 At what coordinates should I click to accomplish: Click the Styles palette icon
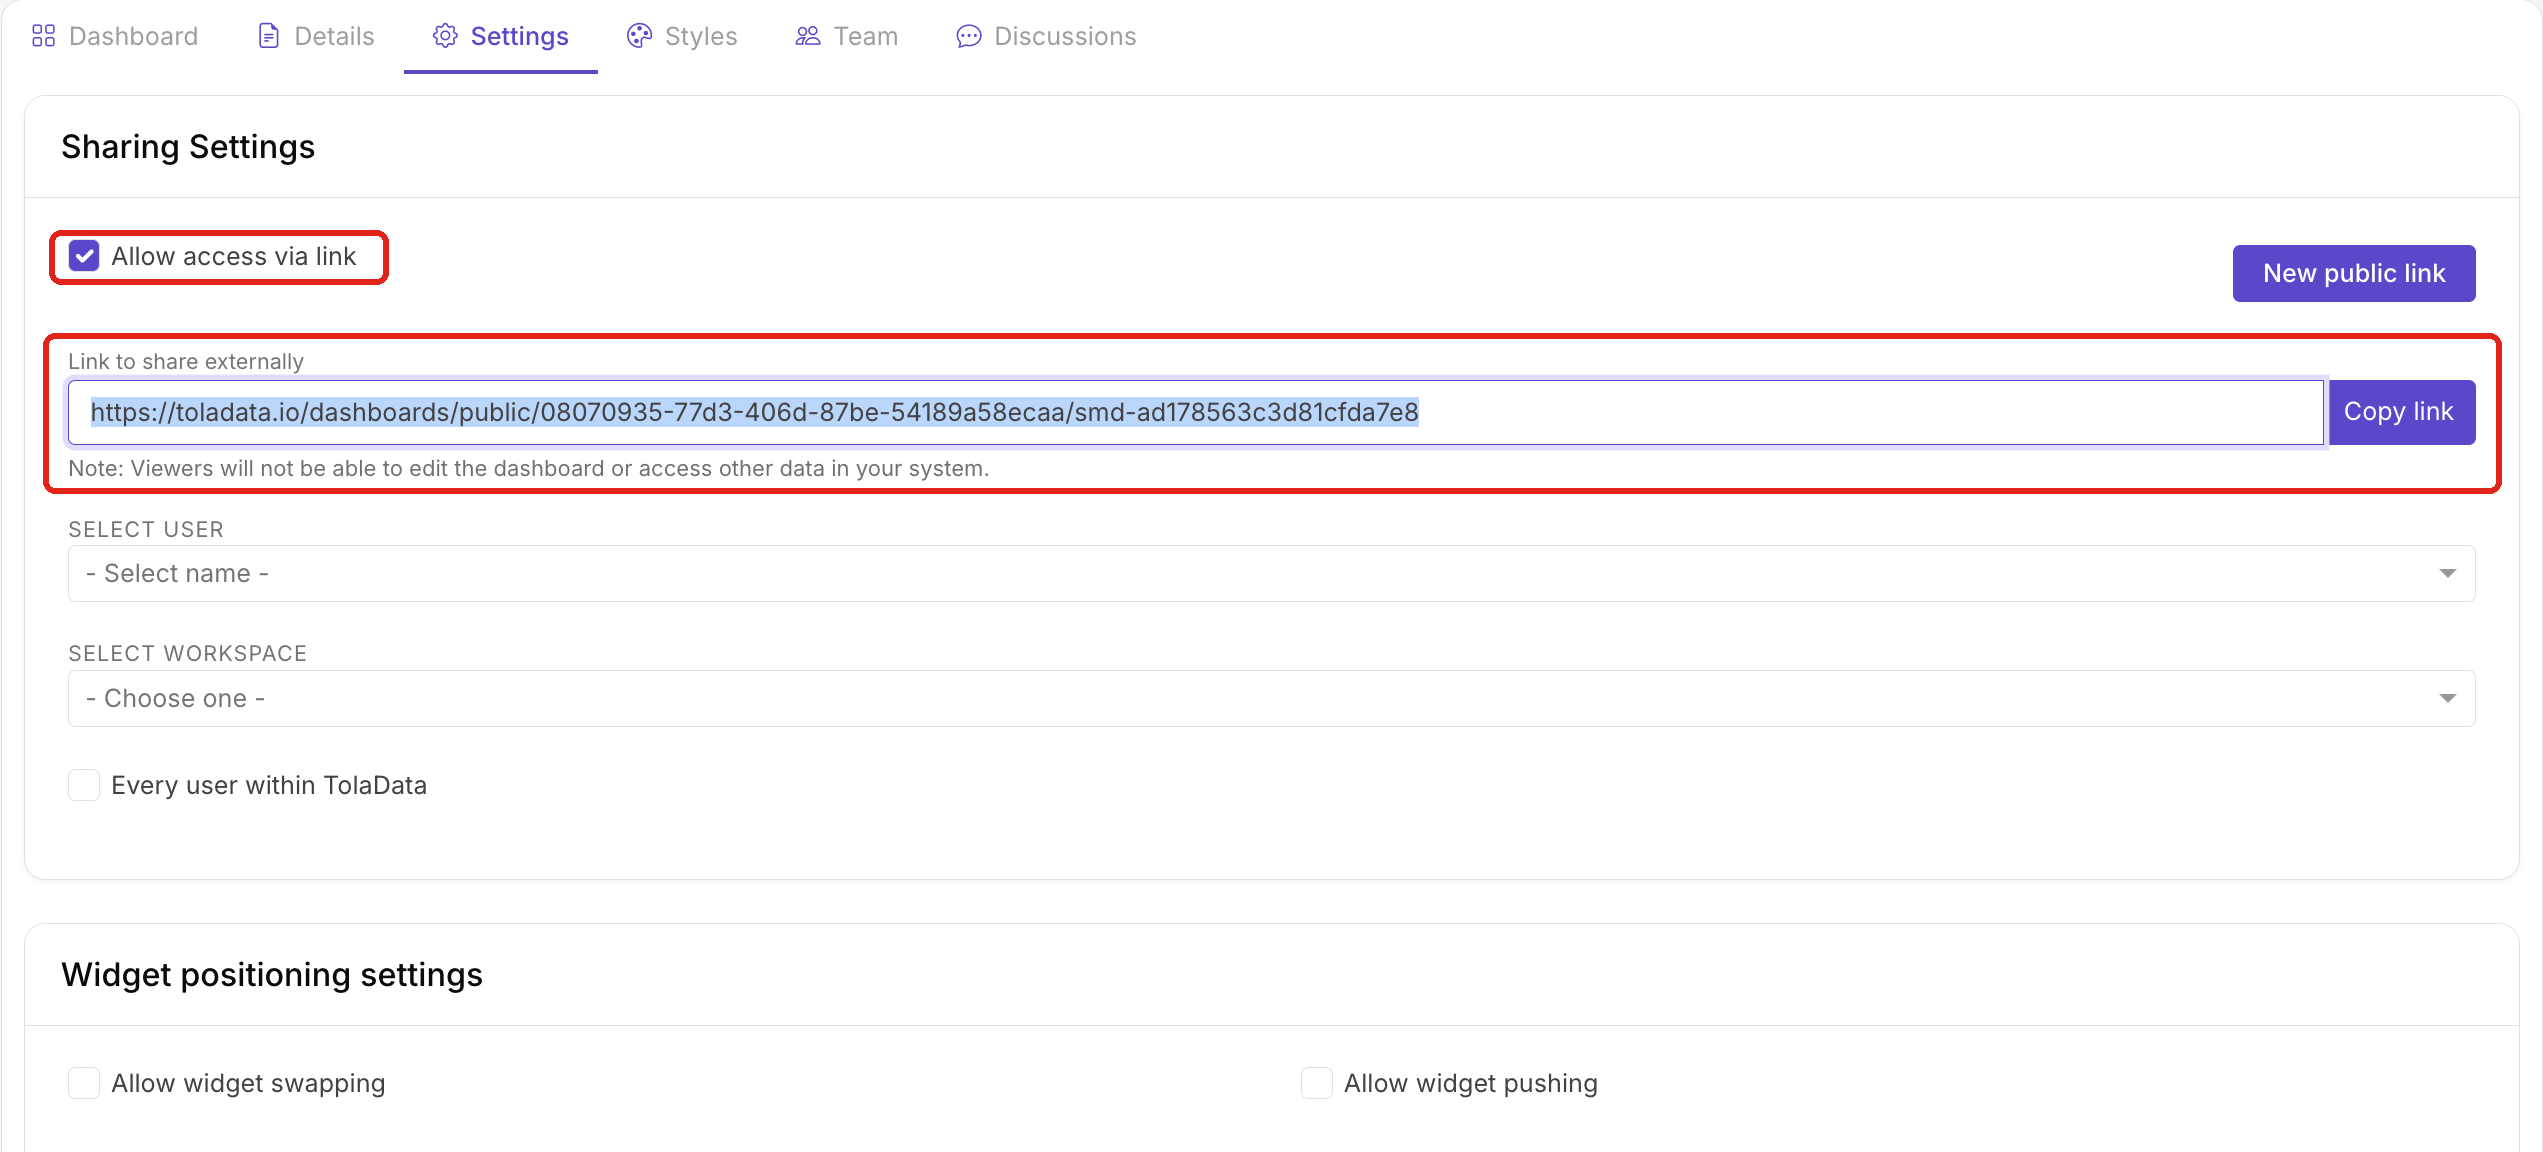tap(639, 36)
